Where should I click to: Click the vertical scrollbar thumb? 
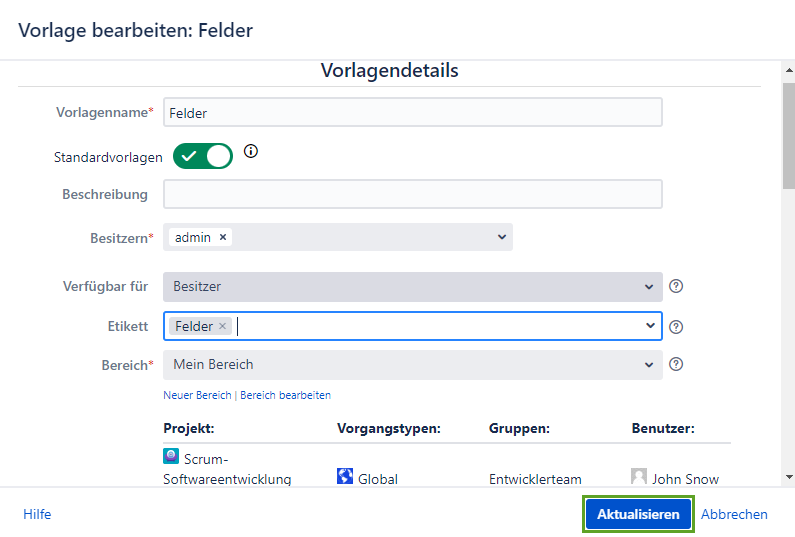(789, 136)
